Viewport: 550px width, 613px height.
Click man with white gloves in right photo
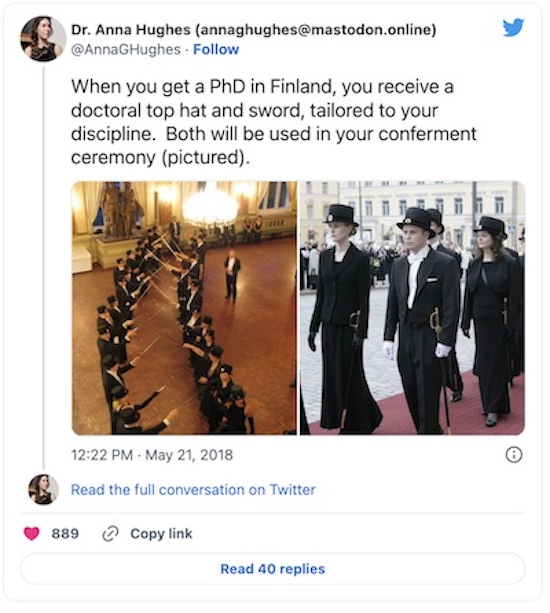tap(419, 317)
